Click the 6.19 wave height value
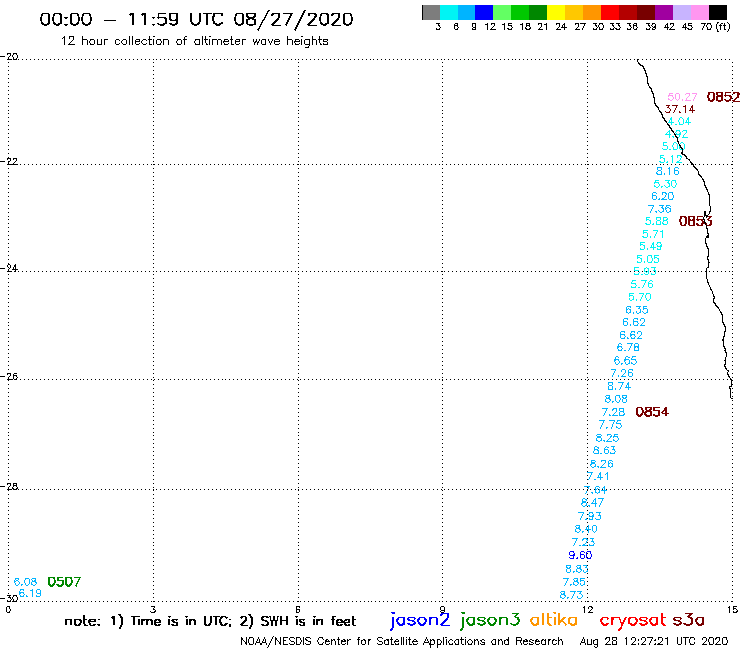This screenshot has width=740, height=650. 30,593
